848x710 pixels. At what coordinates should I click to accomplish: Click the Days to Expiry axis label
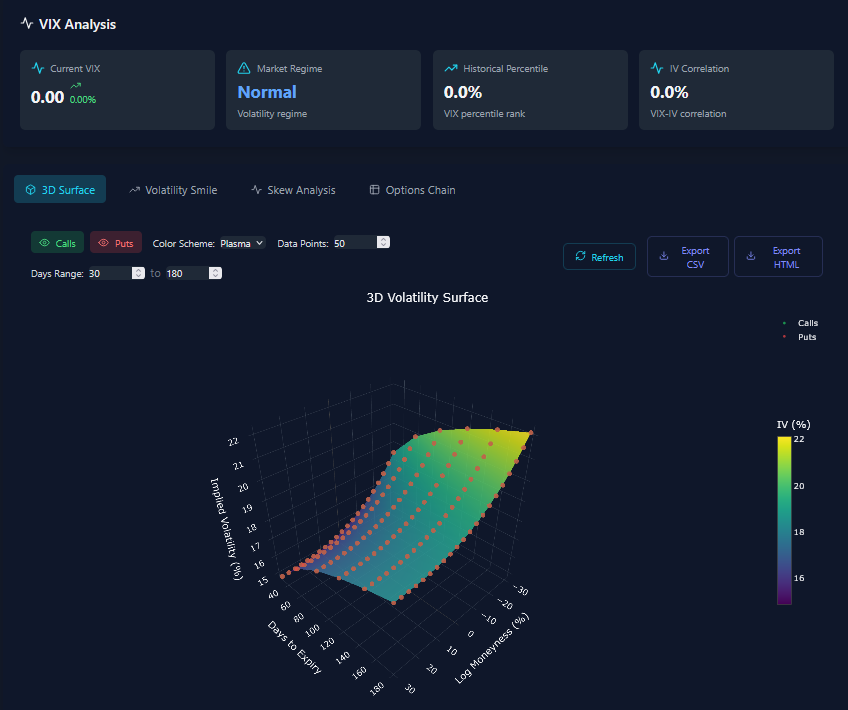tap(294, 647)
